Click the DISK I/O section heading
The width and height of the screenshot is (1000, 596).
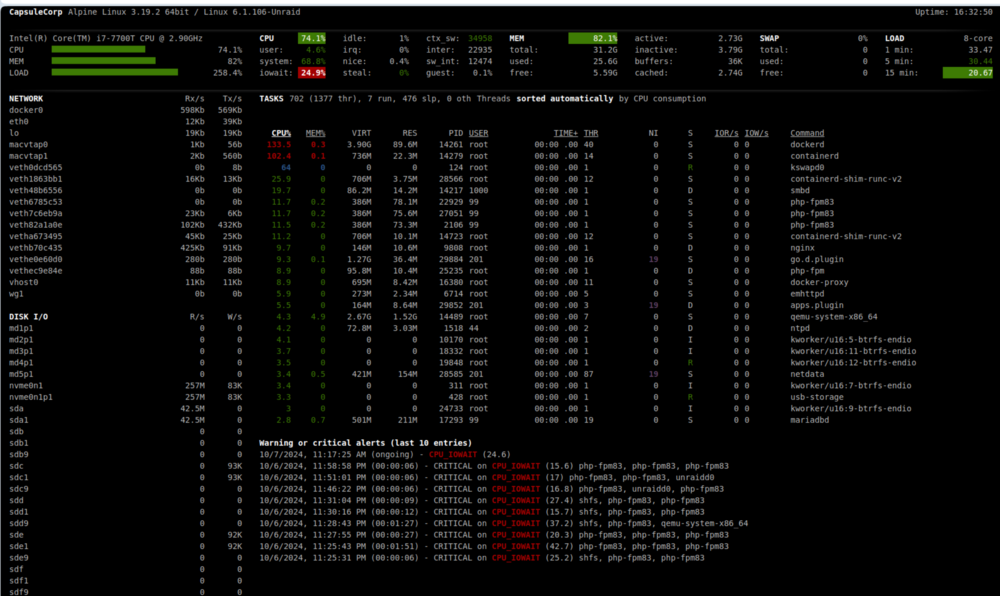tap(28, 317)
